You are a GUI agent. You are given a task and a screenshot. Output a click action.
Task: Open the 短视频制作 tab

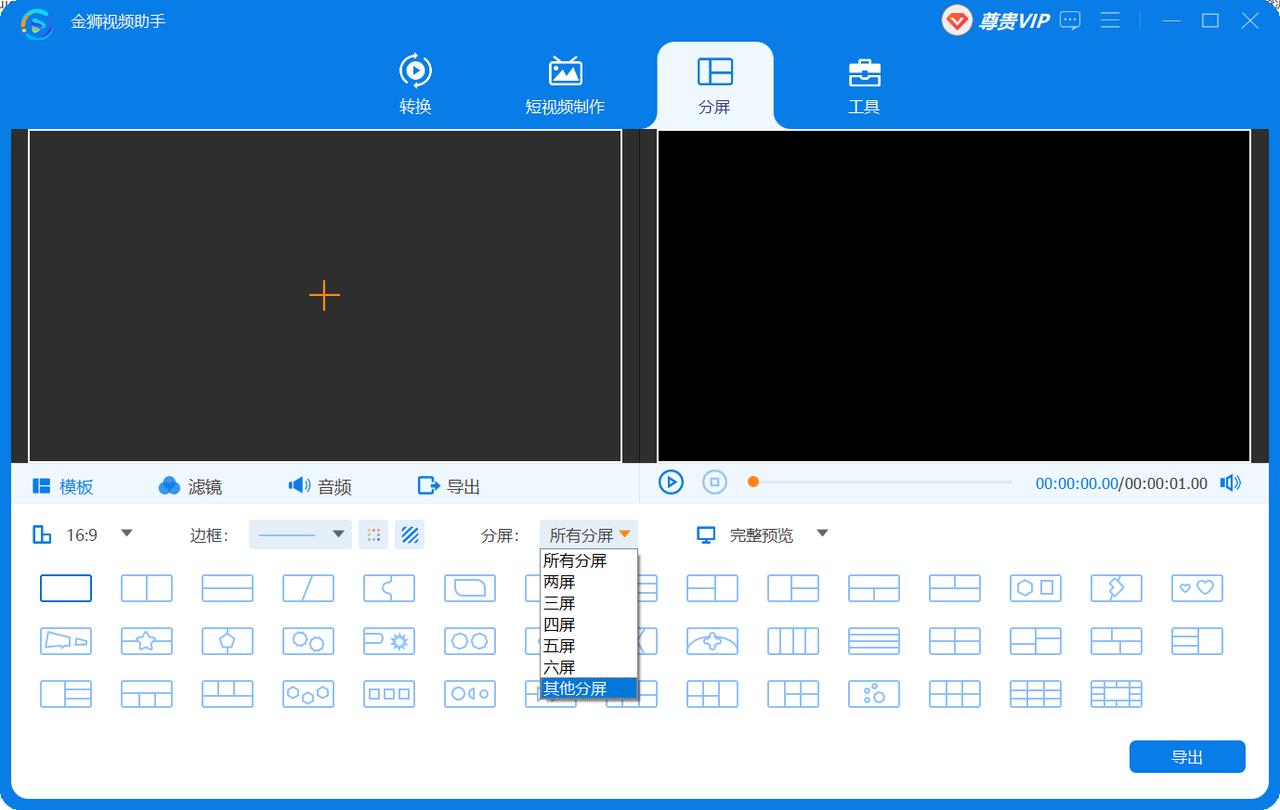point(565,85)
